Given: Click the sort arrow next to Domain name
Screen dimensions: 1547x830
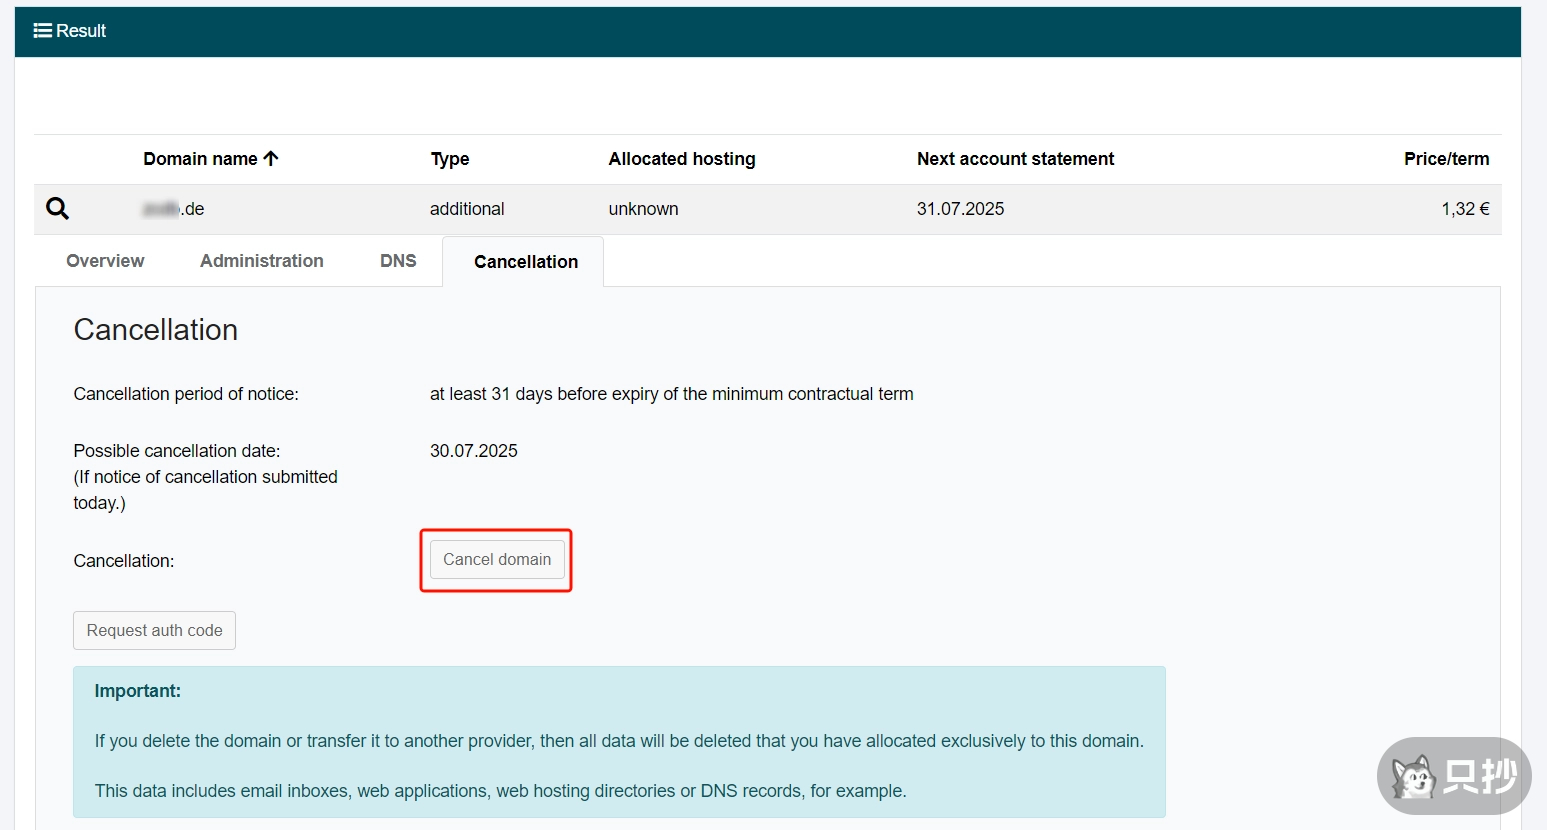Looking at the screenshot, I should pos(271,158).
